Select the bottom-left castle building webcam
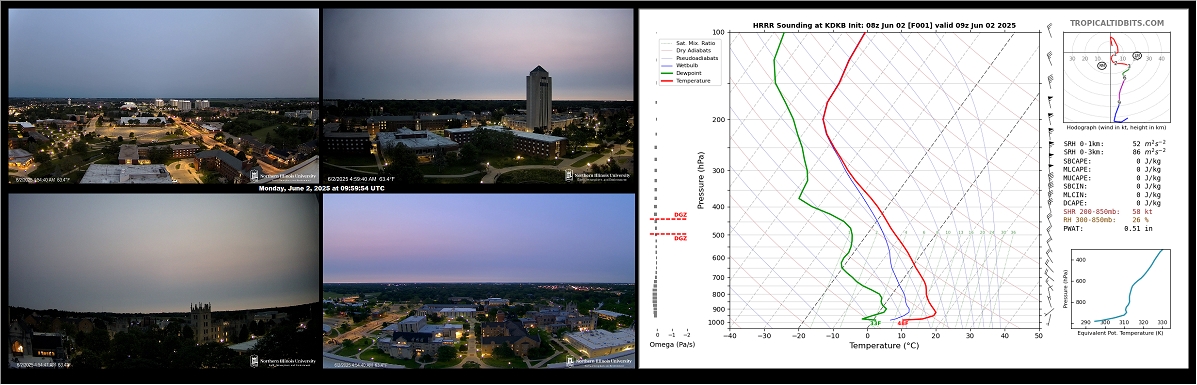This screenshot has height=385, width=1197. pos(163,281)
